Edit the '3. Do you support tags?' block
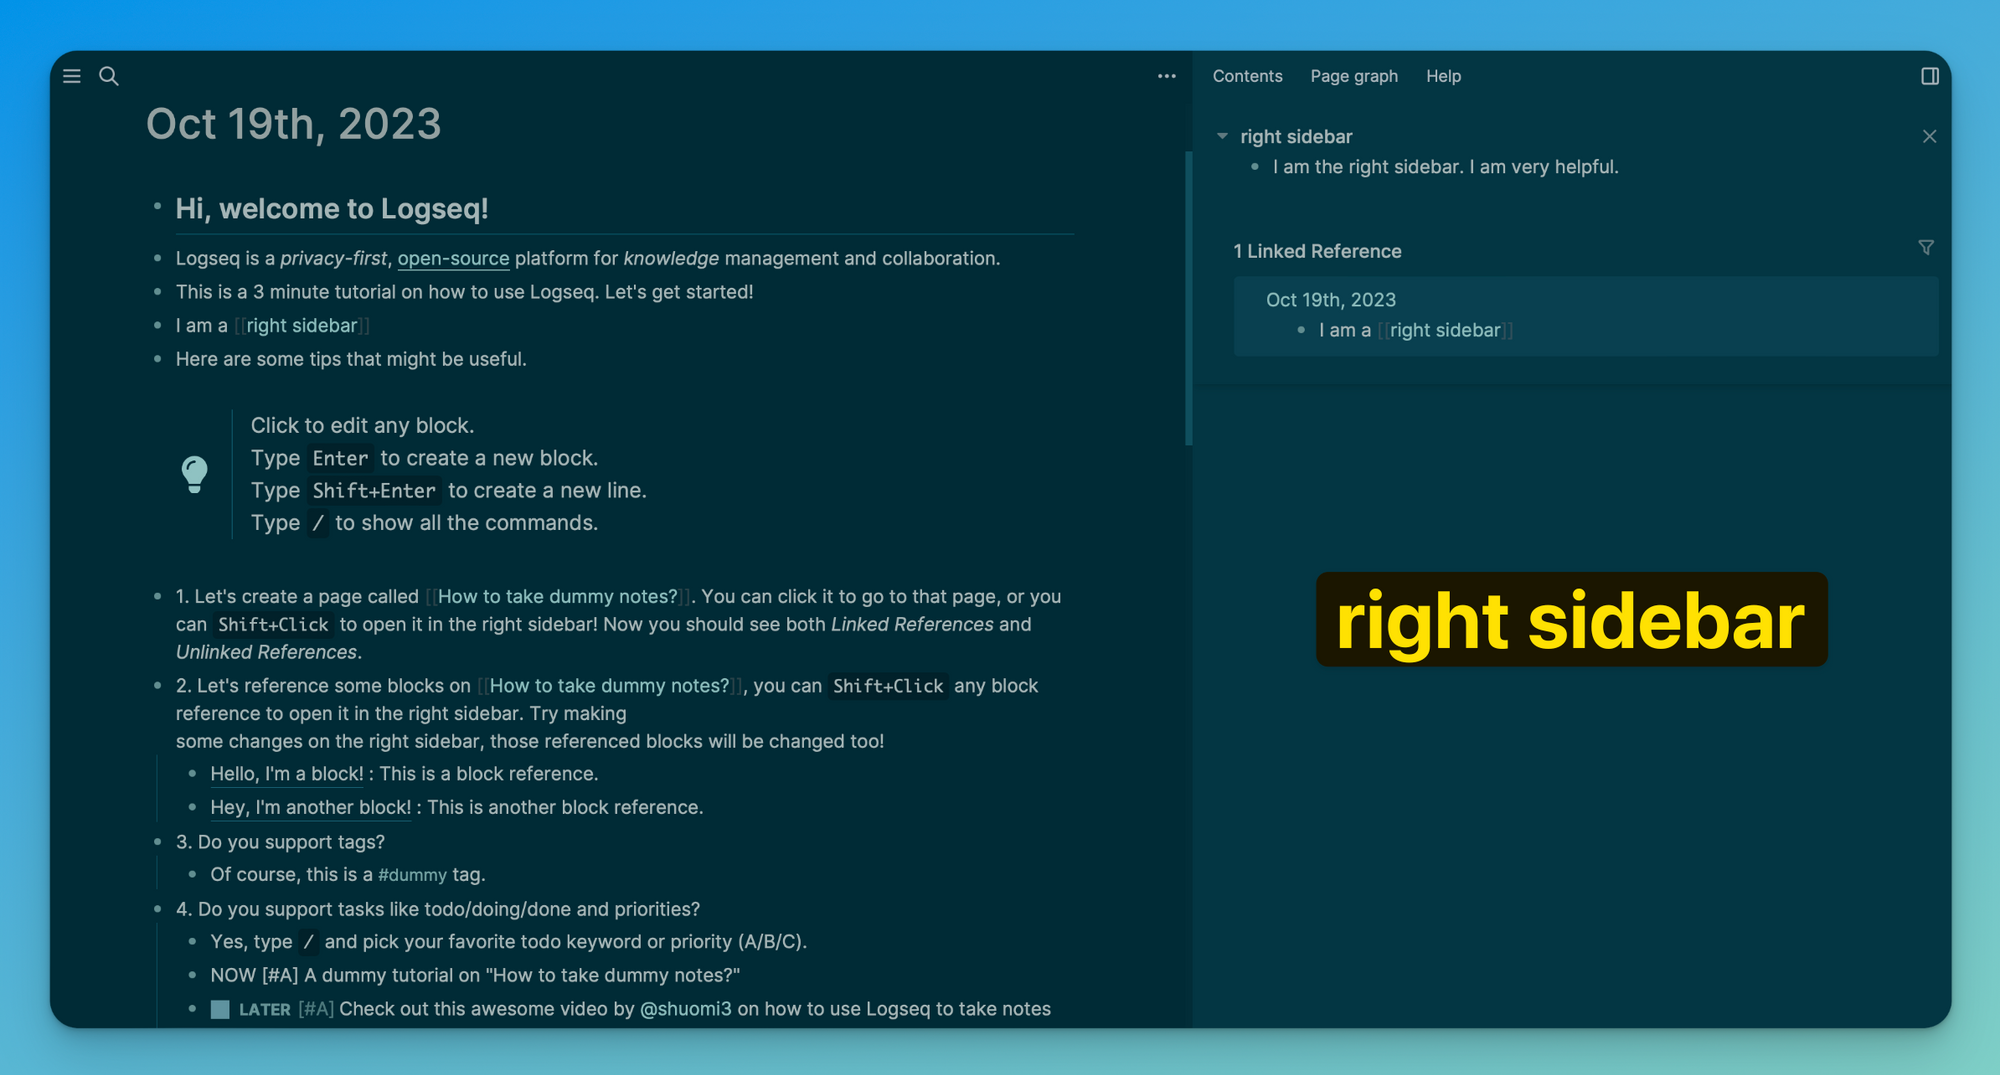Viewport: 2000px width, 1075px height. pyautogui.click(x=280, y=842)
